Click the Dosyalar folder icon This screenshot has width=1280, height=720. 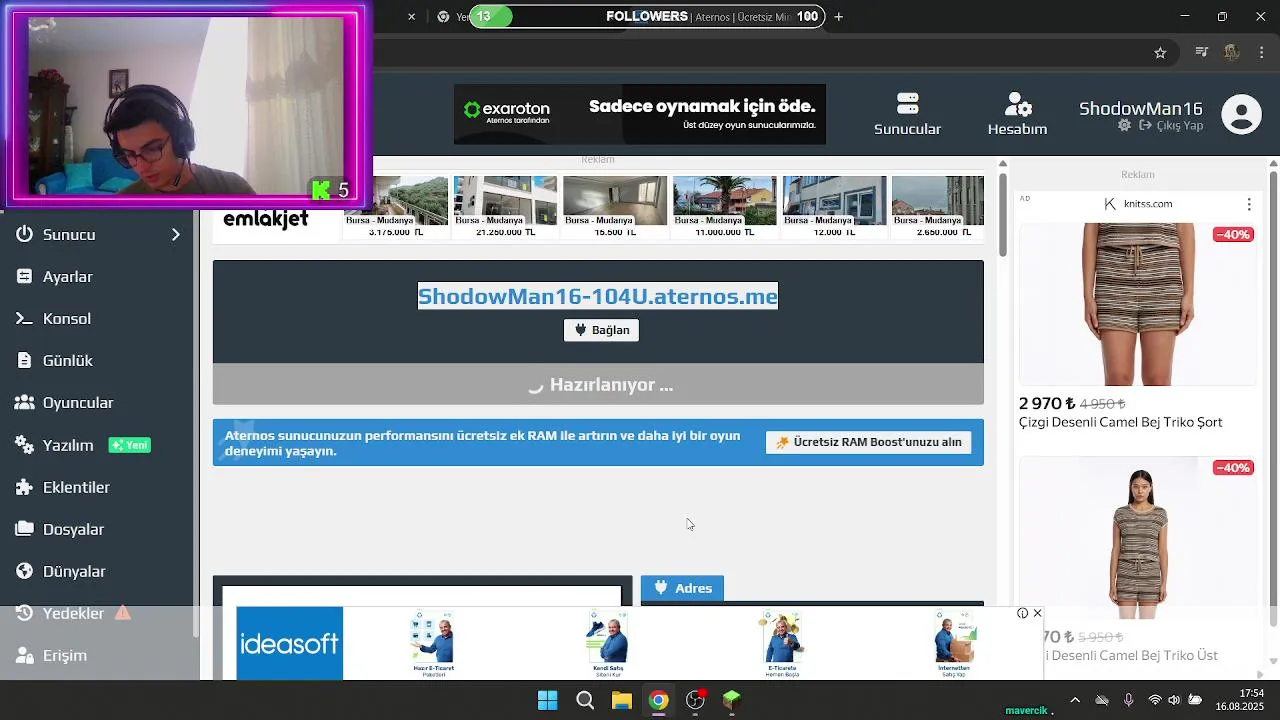pos(25,529)
